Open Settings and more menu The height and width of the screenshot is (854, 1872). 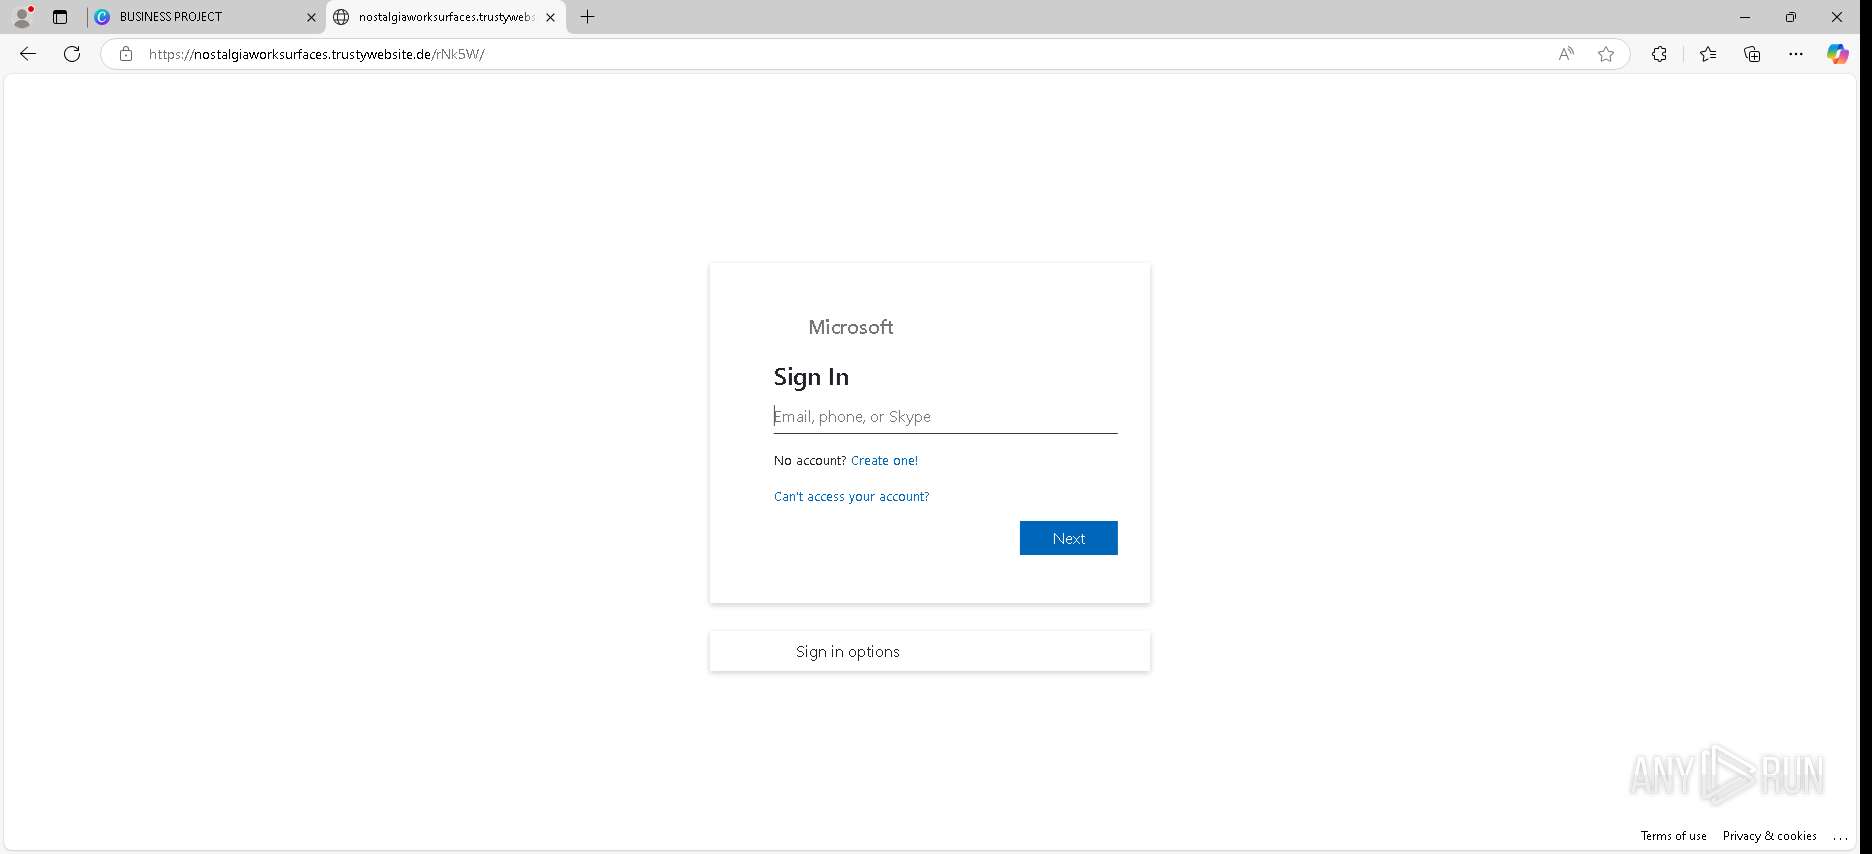click(1796, 54)
